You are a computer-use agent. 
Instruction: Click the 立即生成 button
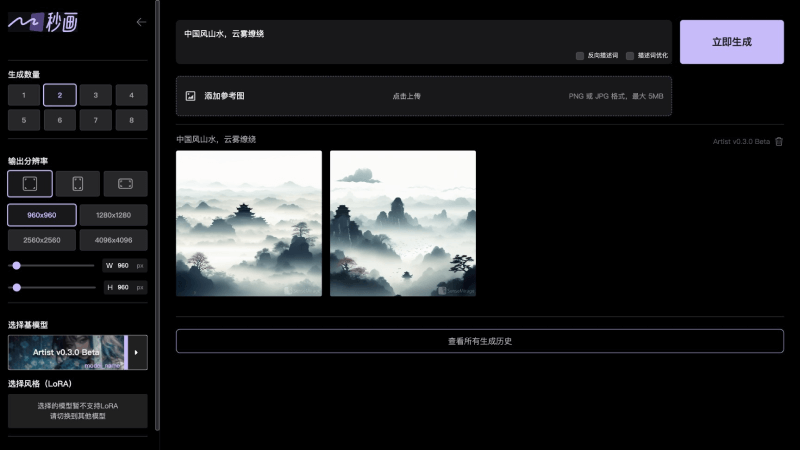tap(731, 42)
